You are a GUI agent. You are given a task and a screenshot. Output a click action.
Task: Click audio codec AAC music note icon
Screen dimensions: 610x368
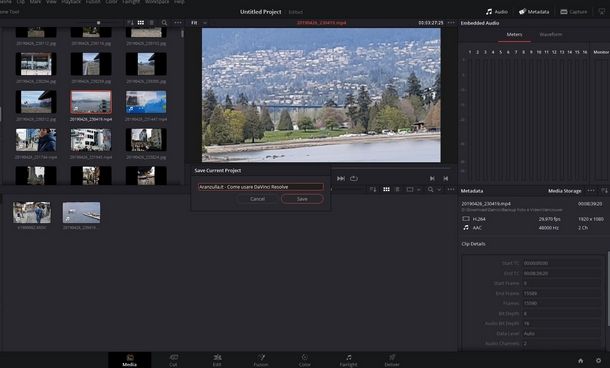coord(466,228)
